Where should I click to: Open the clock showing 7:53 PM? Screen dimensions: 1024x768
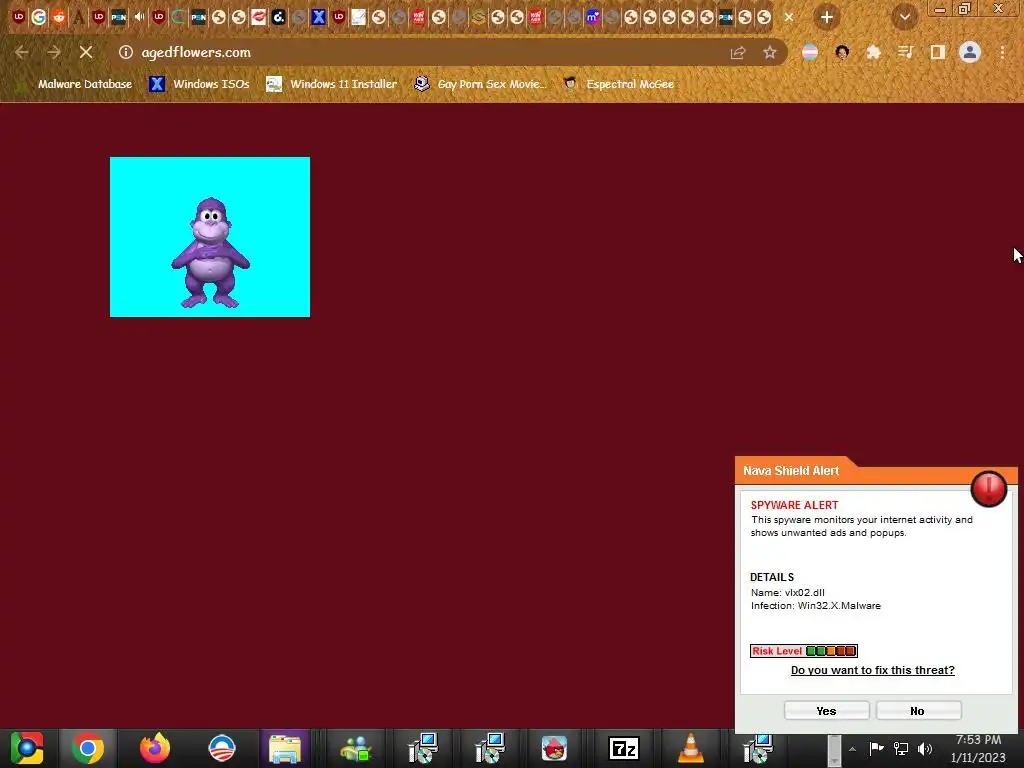(978, 748)
